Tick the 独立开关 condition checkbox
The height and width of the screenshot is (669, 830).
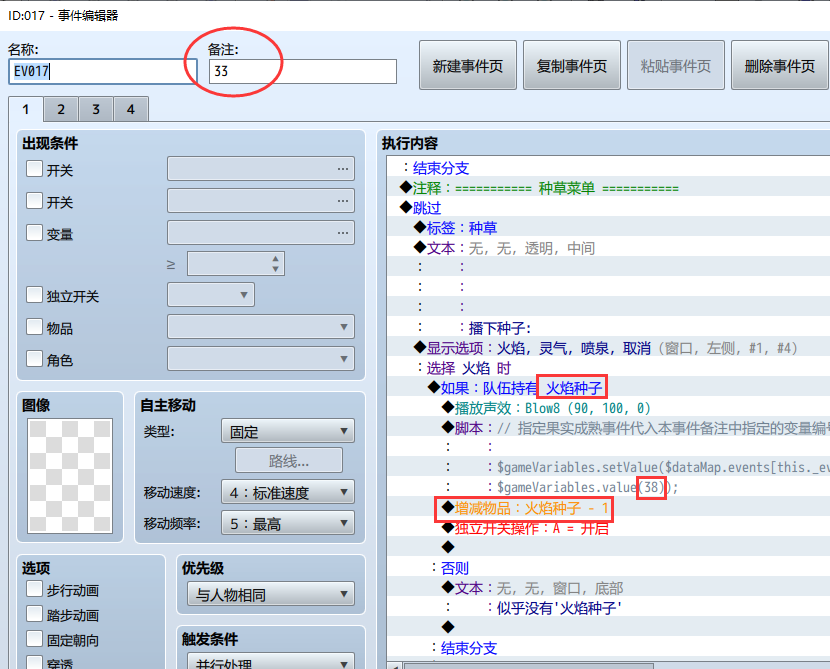click(34, 295)
